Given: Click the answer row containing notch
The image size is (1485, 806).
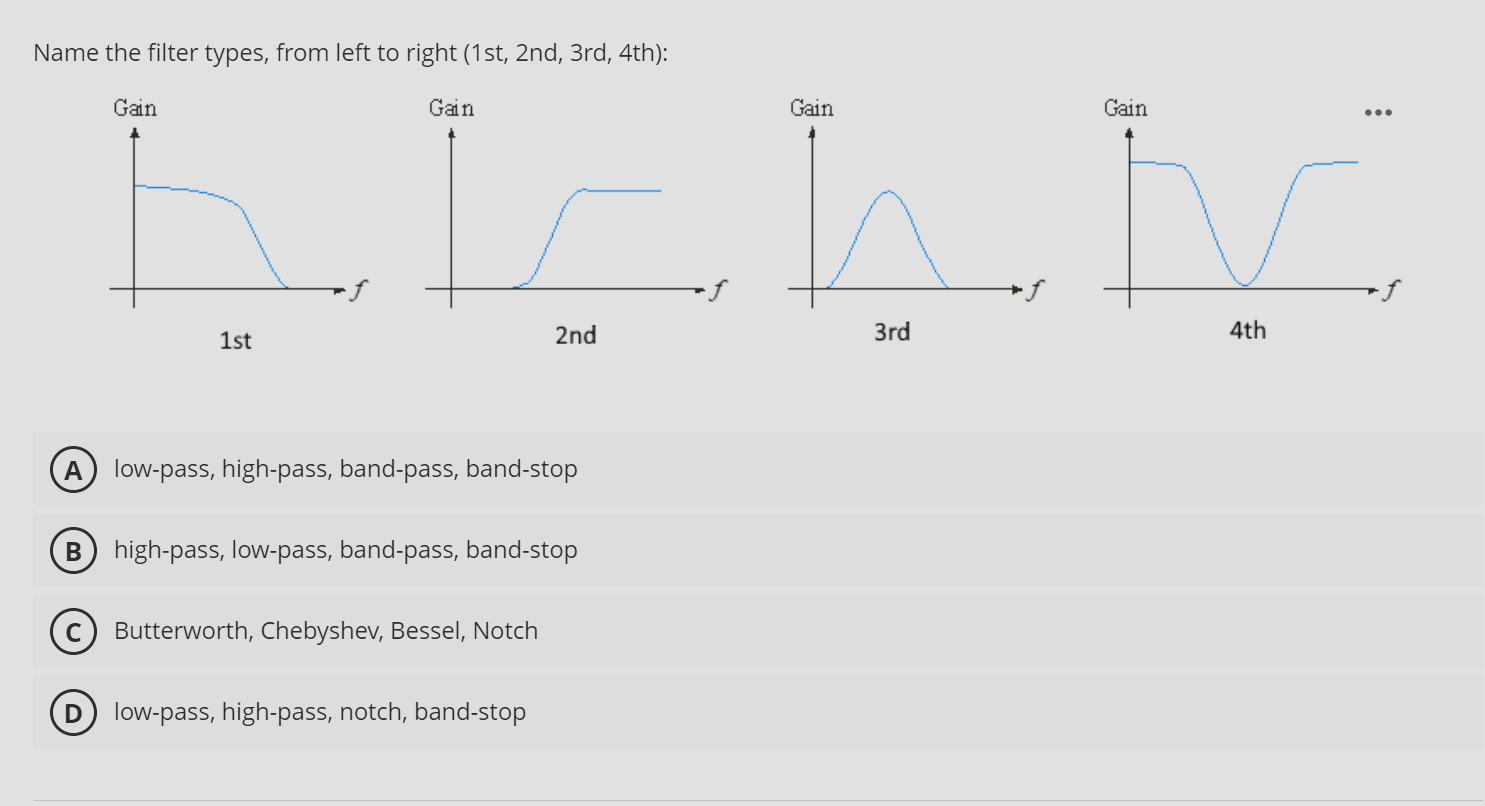Looking at the screenshot, I should click(x=320, y=712).
